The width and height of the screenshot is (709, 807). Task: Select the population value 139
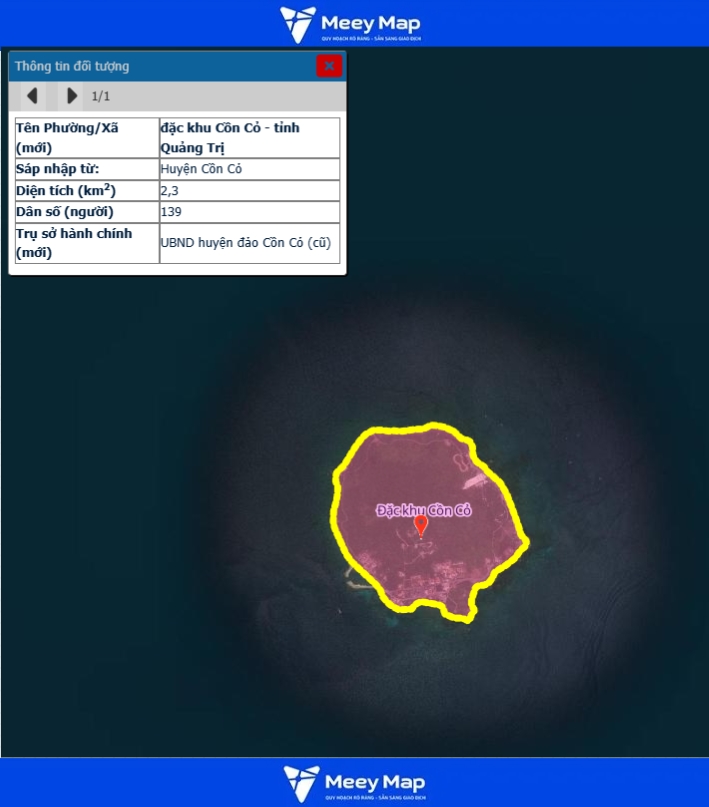(x=249, y=212)
